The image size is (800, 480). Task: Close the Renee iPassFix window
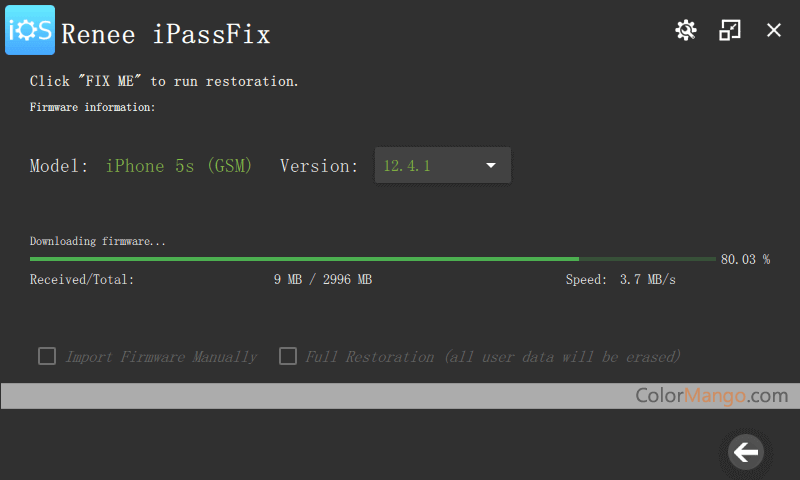point(774,30)
